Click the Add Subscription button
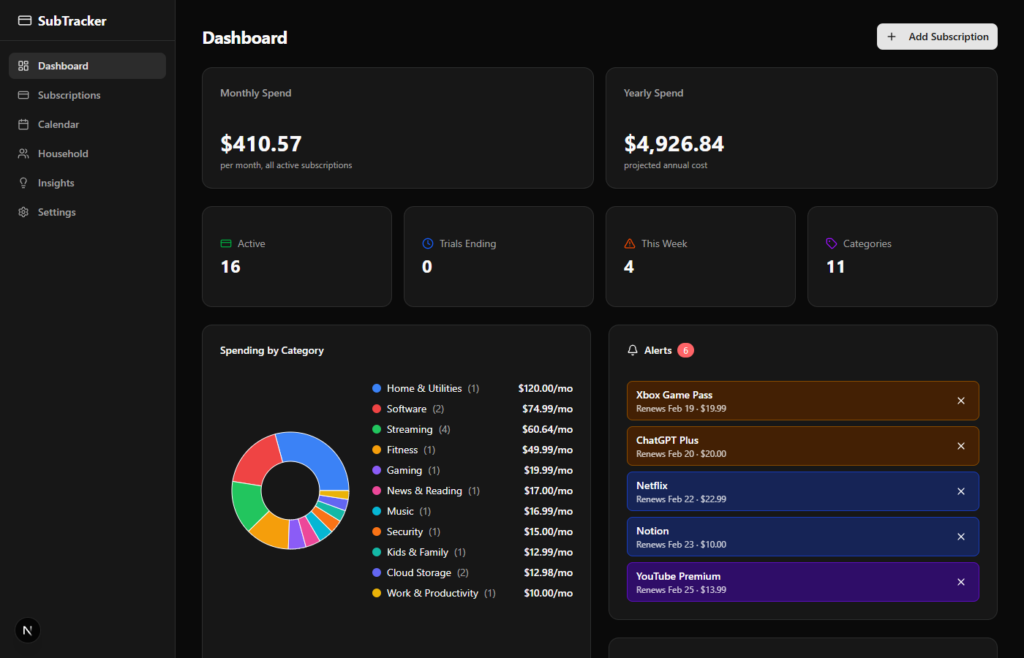Viewport: 1024px width, 658px height. click(936, 36)
